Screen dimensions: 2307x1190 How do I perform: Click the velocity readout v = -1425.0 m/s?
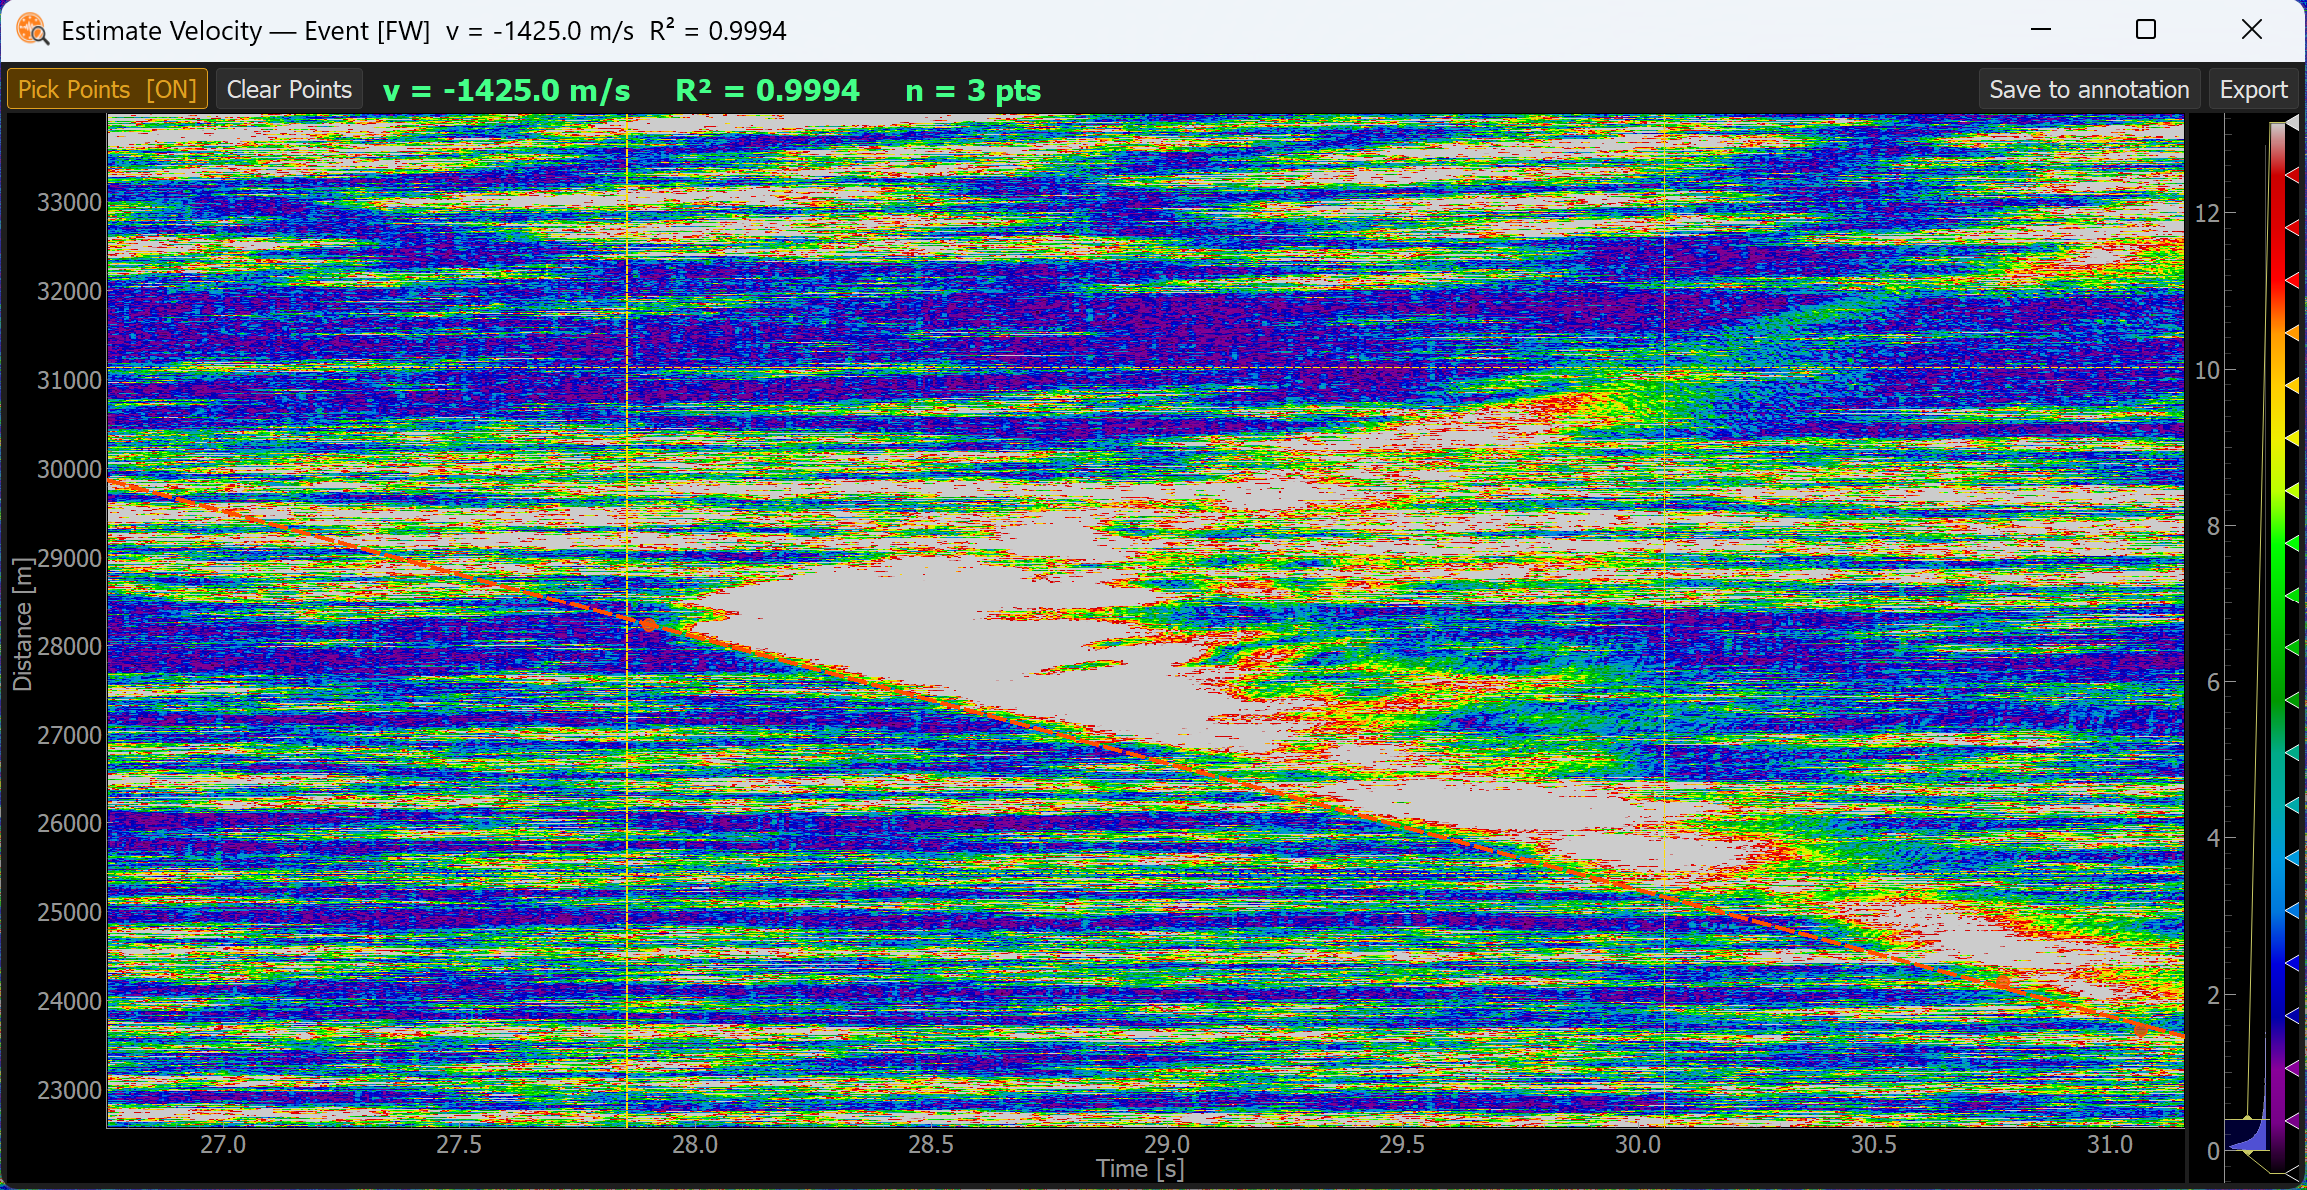pyautogui.click(x=507, y=90)
